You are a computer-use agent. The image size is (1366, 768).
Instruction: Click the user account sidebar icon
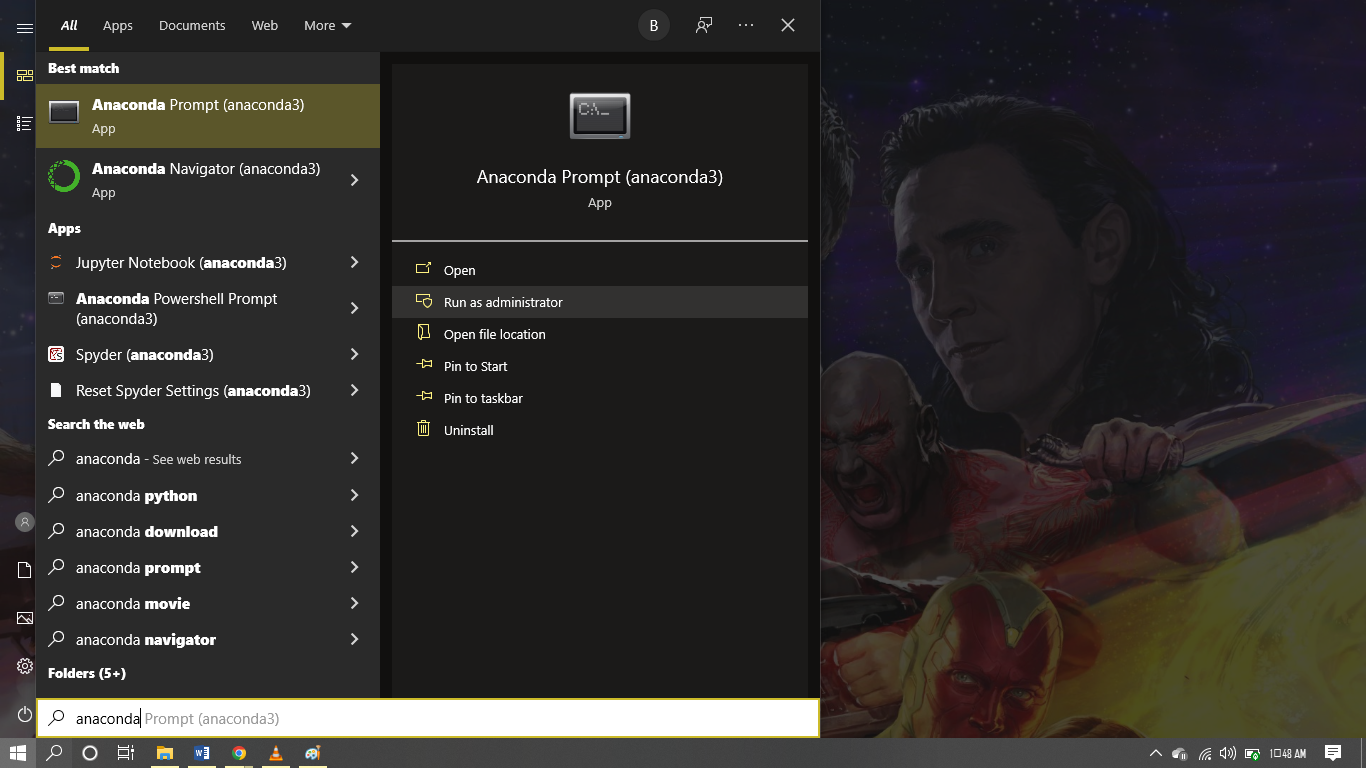coord(25,522)
